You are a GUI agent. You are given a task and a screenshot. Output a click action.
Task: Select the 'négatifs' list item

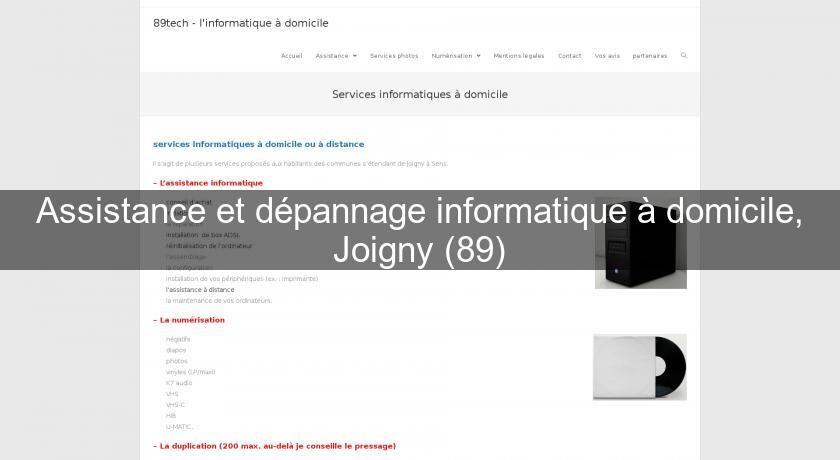click(x=178, y=339)
